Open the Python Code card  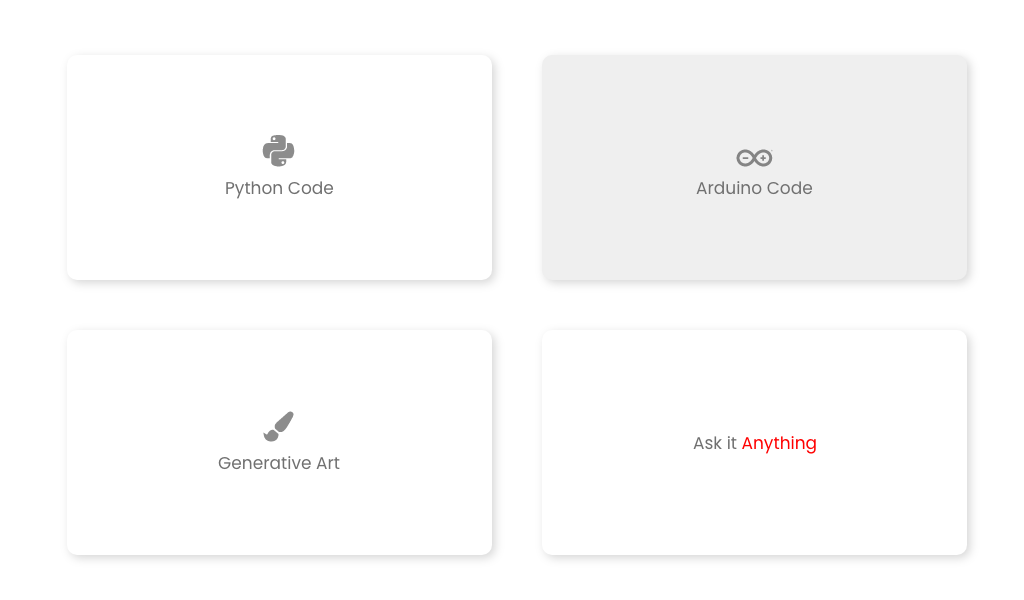point(280,167)
